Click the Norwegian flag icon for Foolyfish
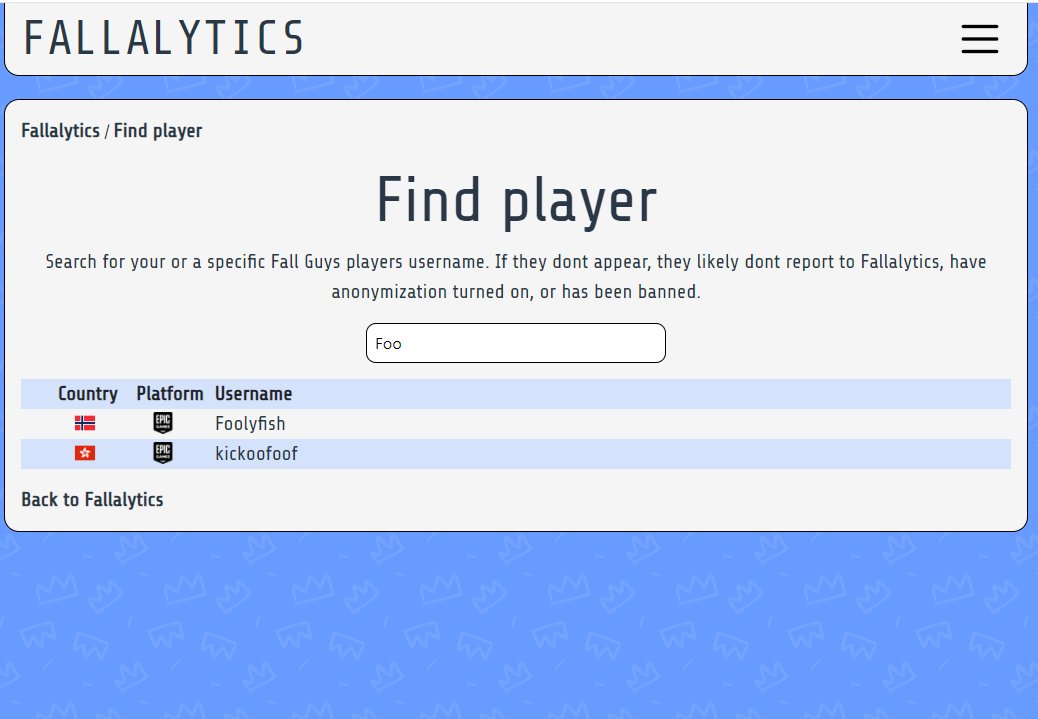The width and height of the screenshot is (1038, 719). (x=84, y=422)
